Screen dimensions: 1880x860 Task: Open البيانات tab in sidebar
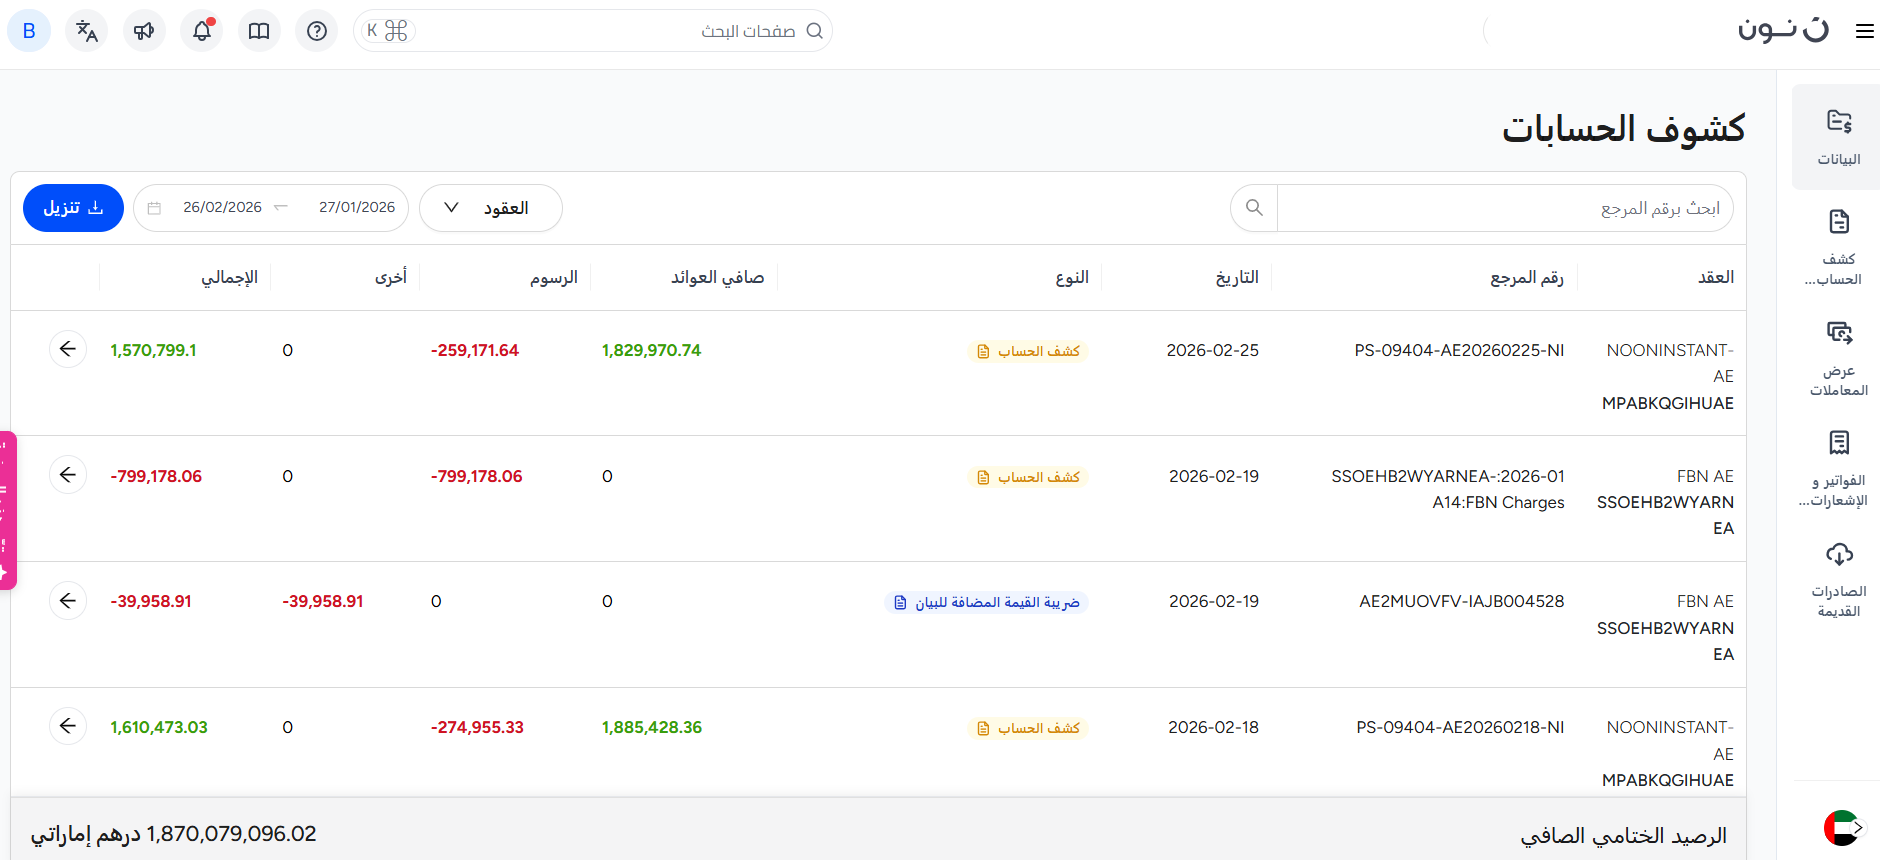(1838, 137)
